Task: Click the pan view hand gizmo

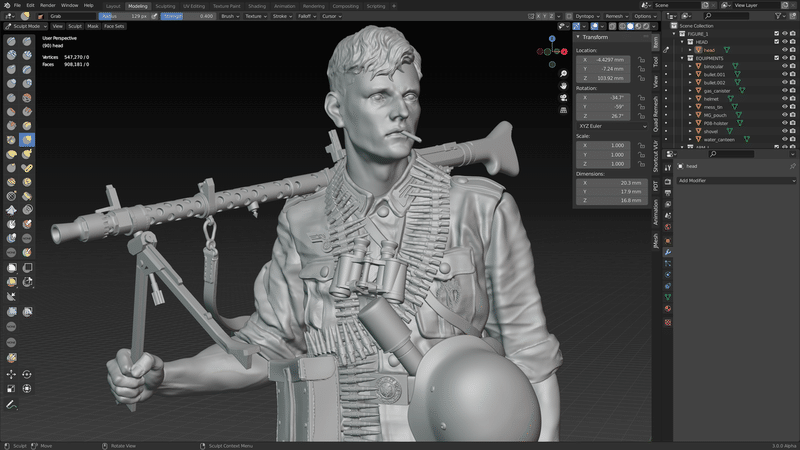Action: click(563, 86)
